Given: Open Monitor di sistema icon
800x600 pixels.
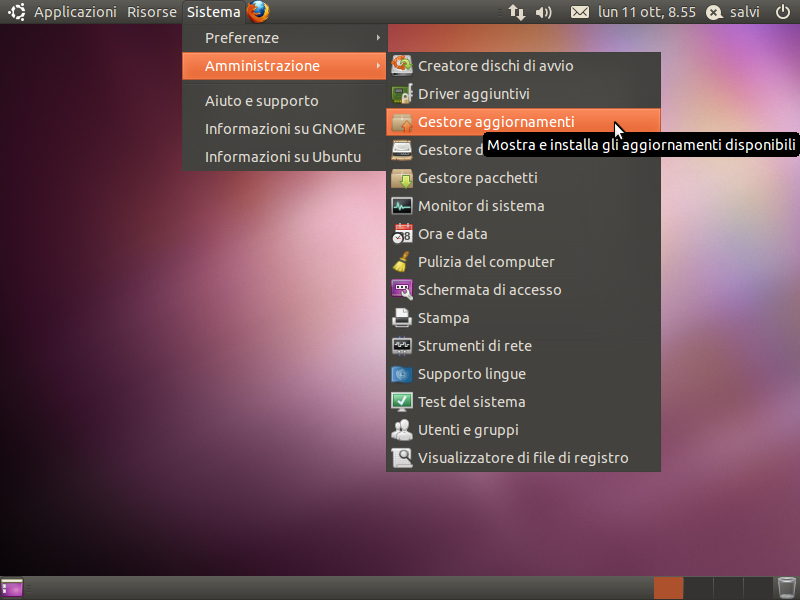Looking at the screenshot, I should 402,206.
